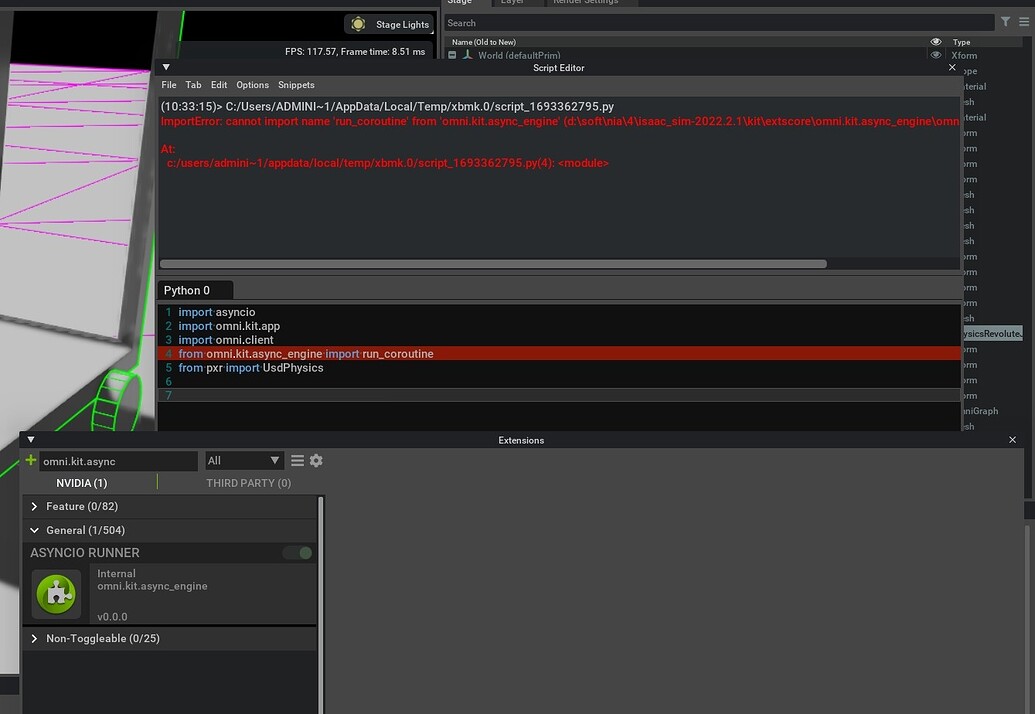This screenshot has width=1035, height=714.
Task: Expand the Feature (0/82) section
Action: [35, 506]
